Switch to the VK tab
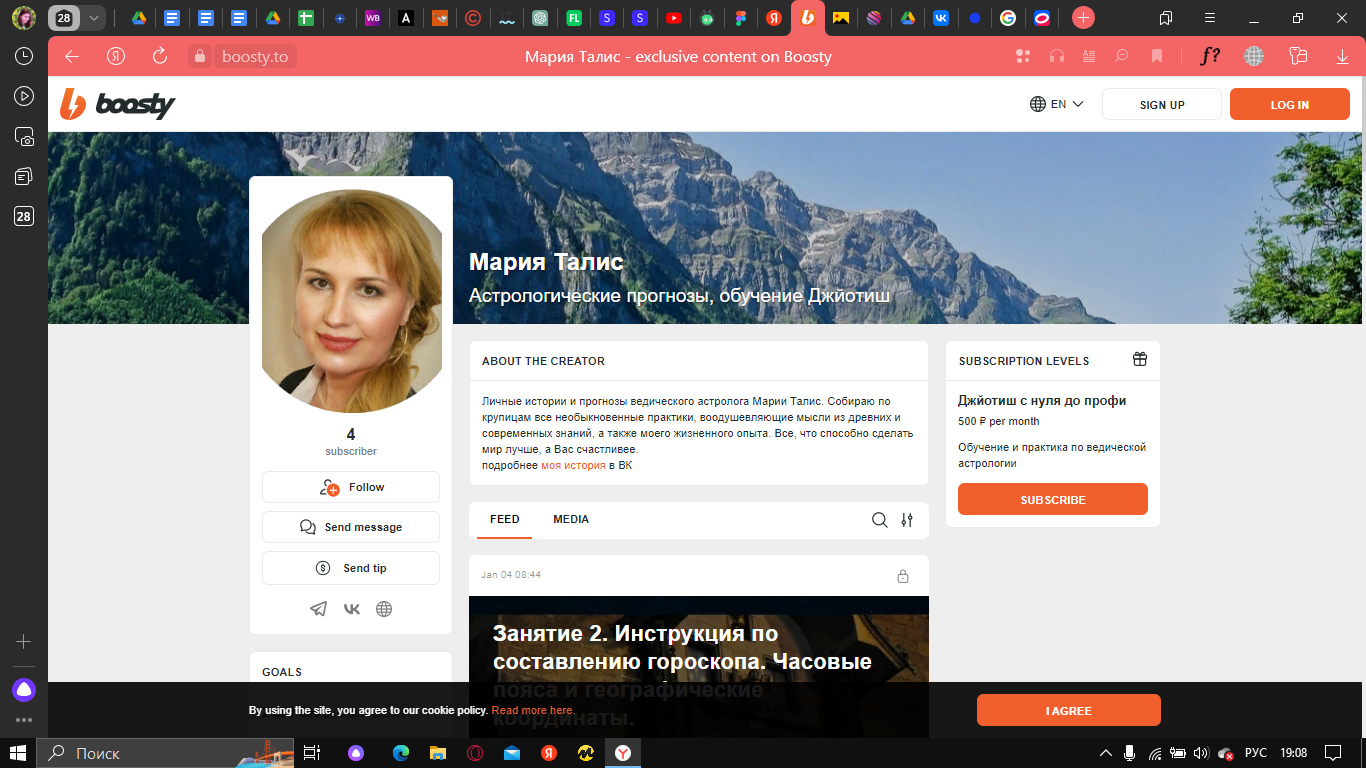 point(940,17)
